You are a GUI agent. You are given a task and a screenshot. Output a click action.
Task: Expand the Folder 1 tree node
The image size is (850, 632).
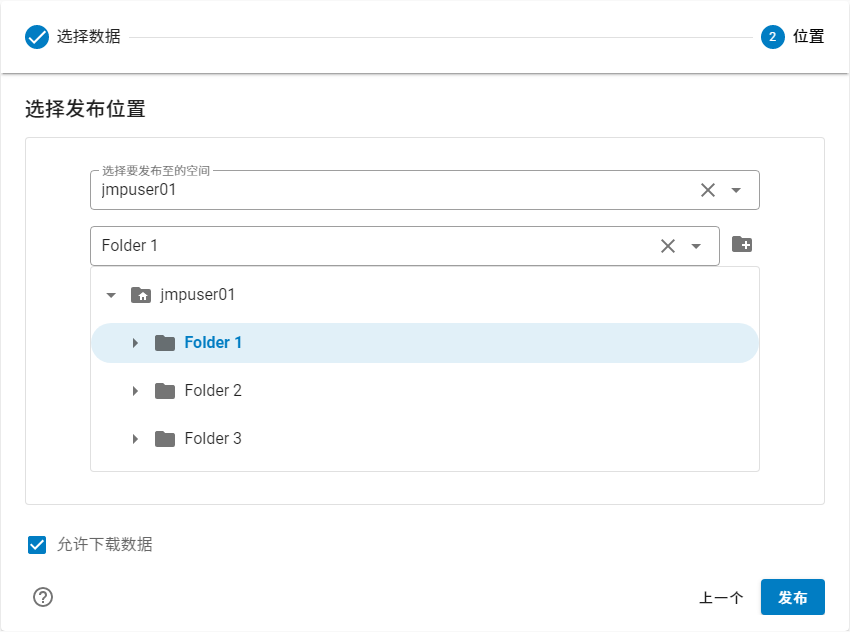(135, 342)
